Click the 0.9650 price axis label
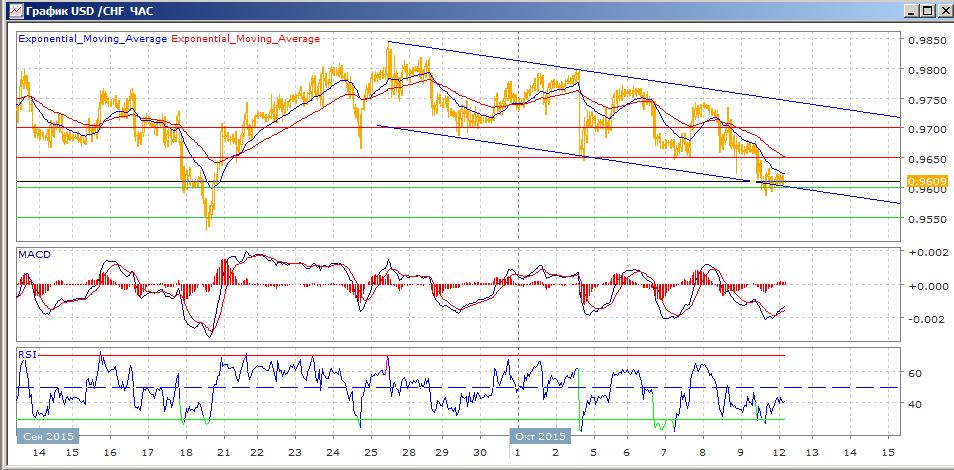This screenshot has width=954, height=470. pos(927,159)
